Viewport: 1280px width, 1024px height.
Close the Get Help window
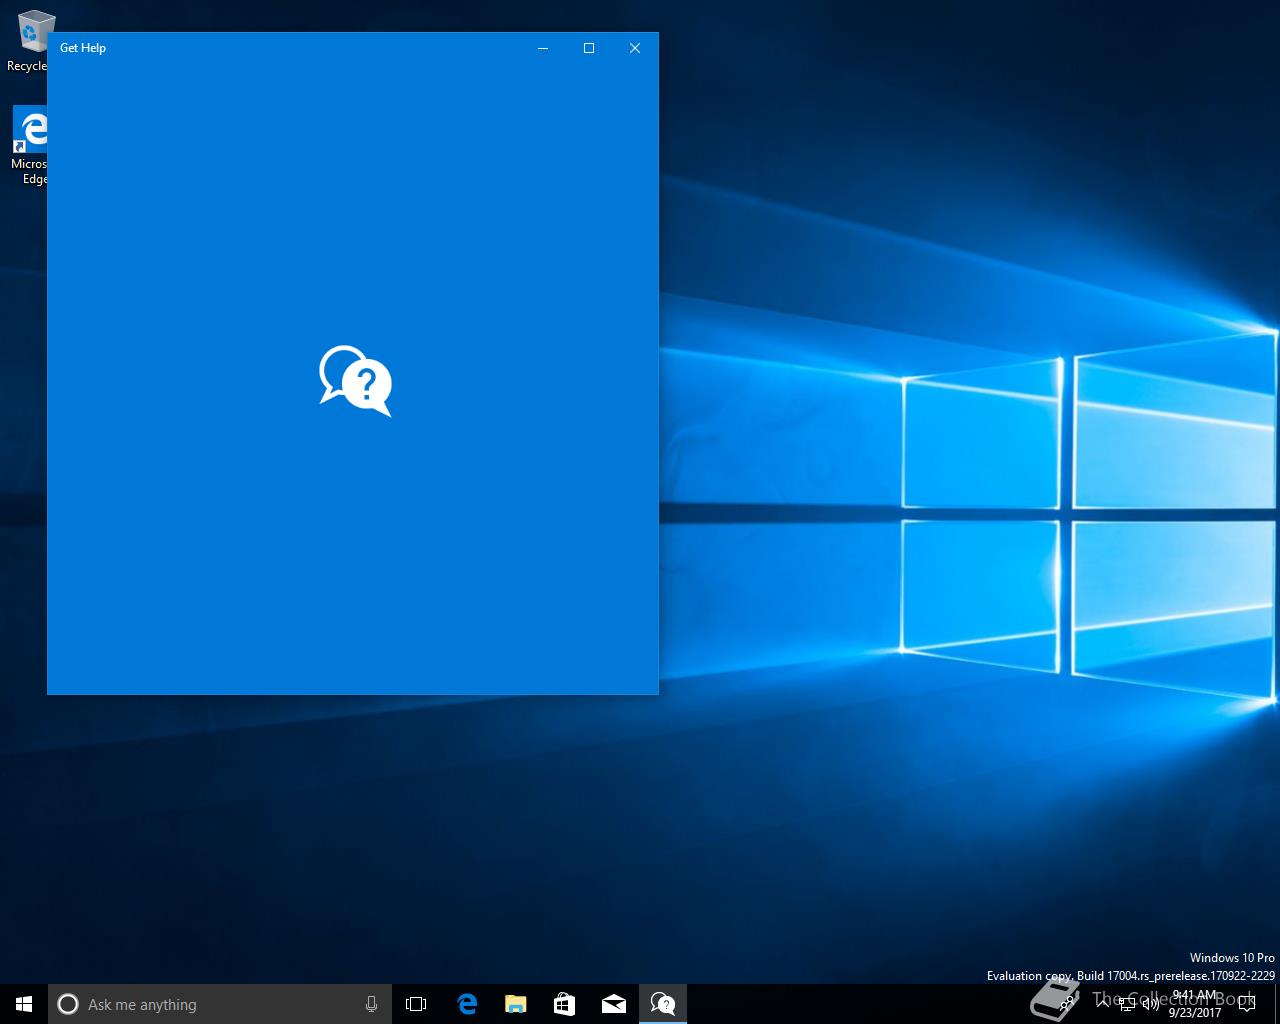click(635, 48)
